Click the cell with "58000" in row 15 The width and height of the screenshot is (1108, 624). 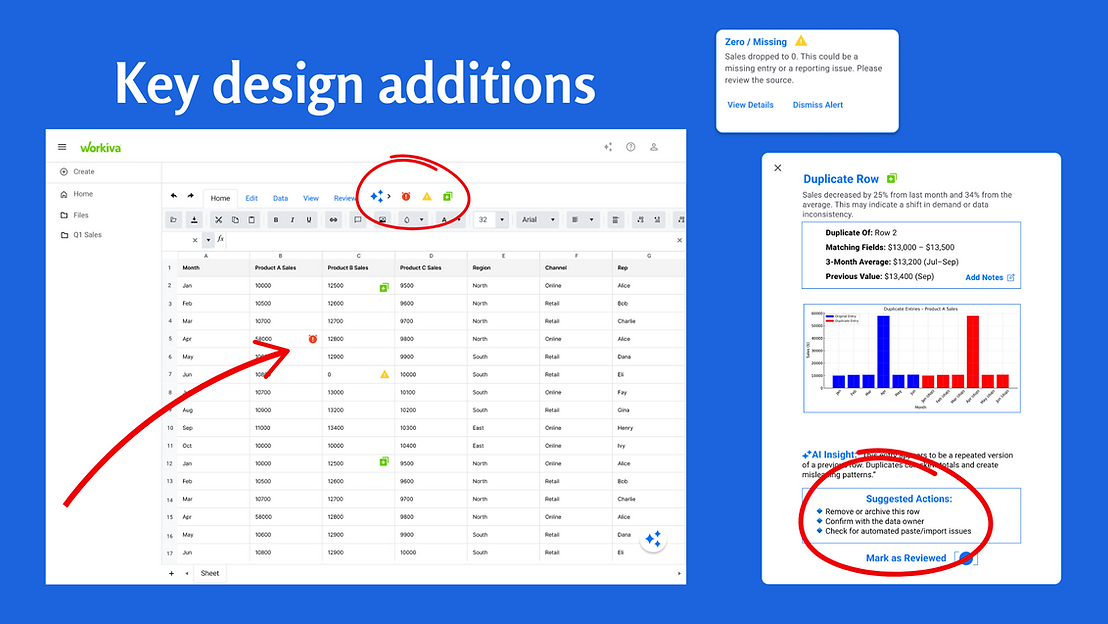coord(285,517)
